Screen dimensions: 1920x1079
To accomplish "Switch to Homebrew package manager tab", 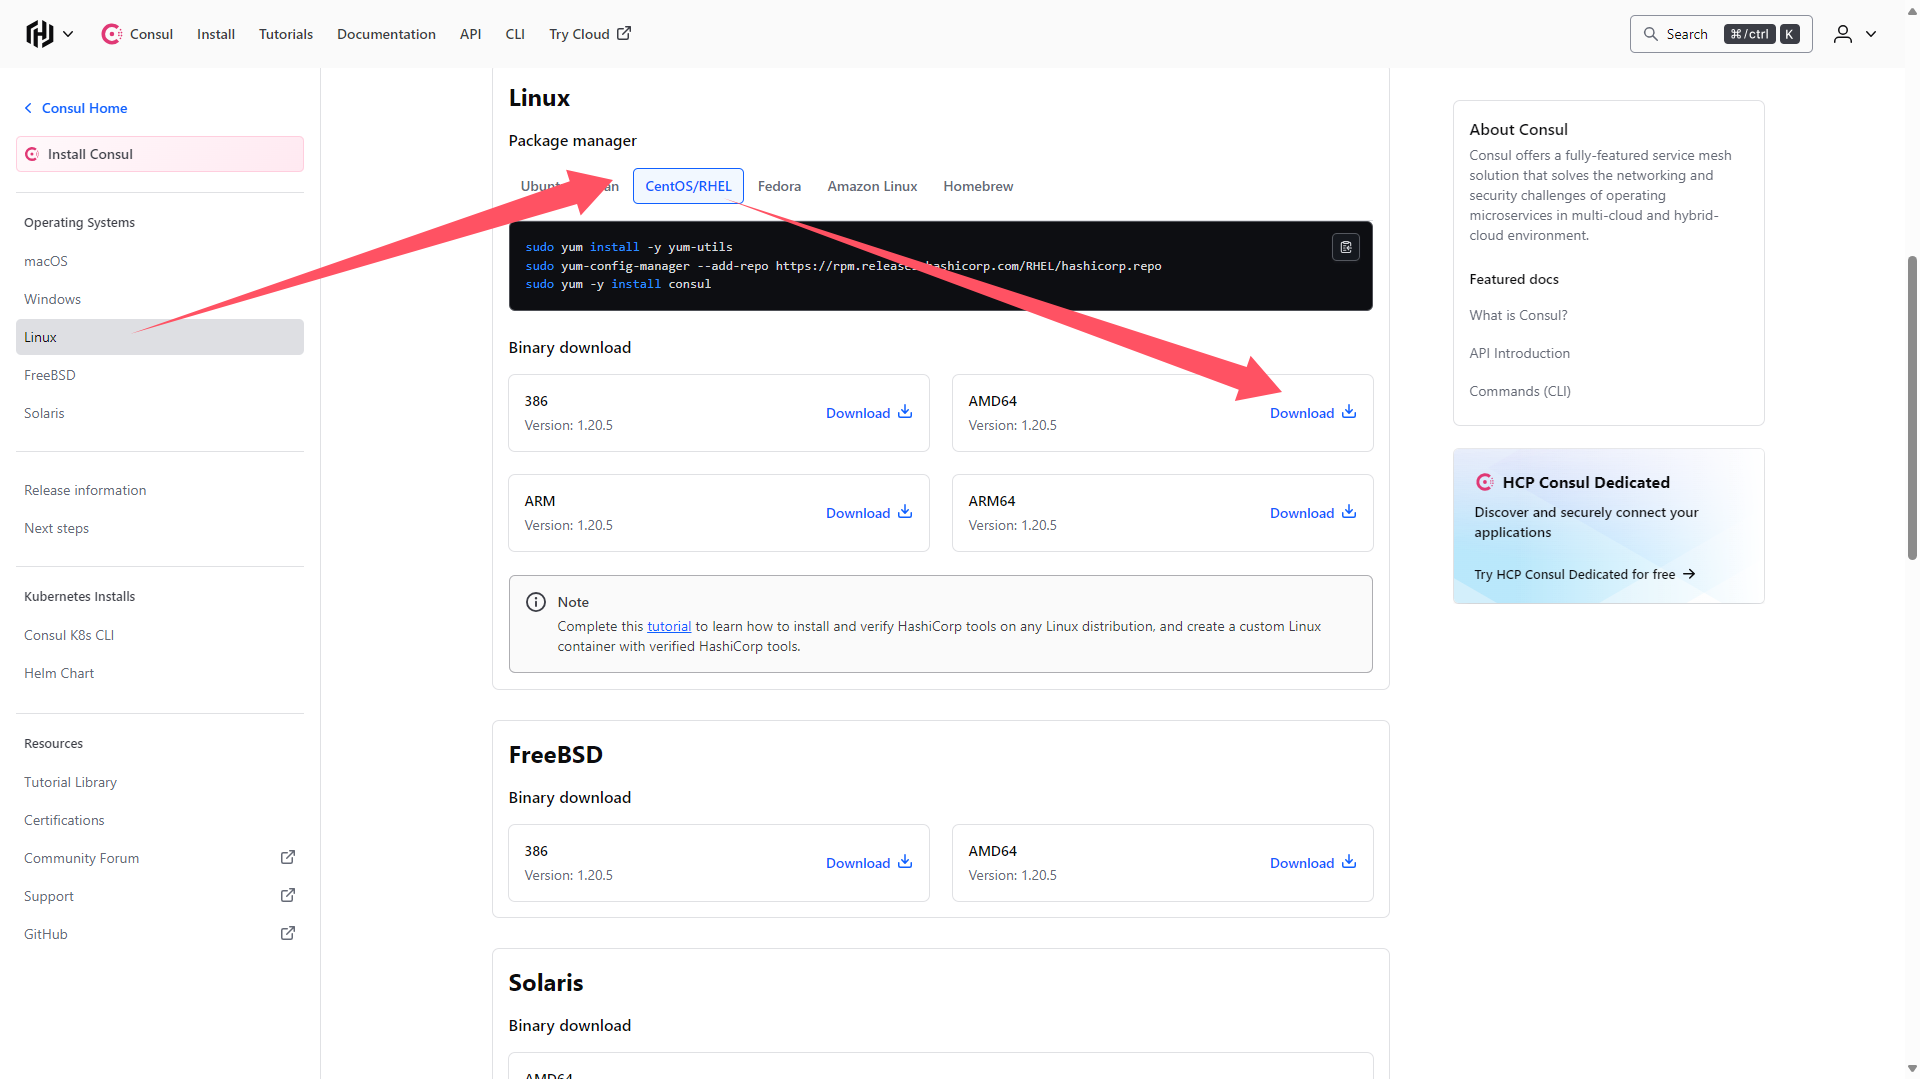I will coord(978,186).
